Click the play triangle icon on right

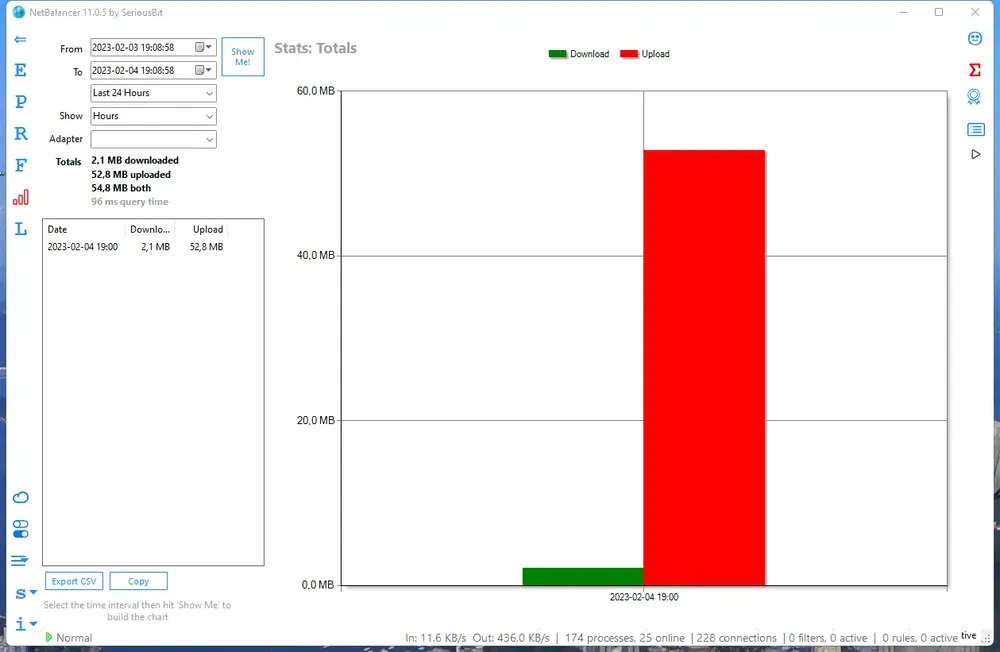(976, 154)
